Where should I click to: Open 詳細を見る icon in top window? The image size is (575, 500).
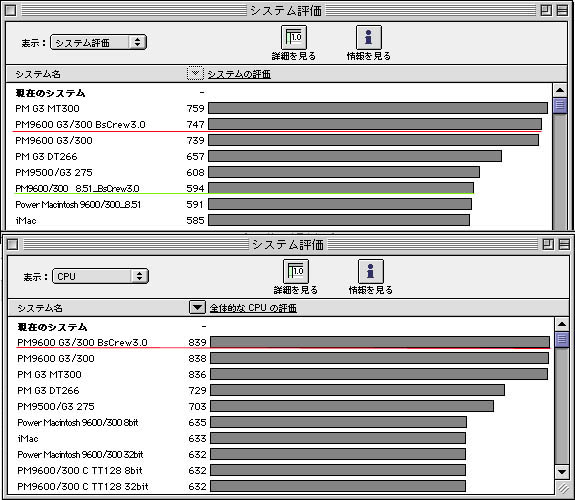click(294, 37)
